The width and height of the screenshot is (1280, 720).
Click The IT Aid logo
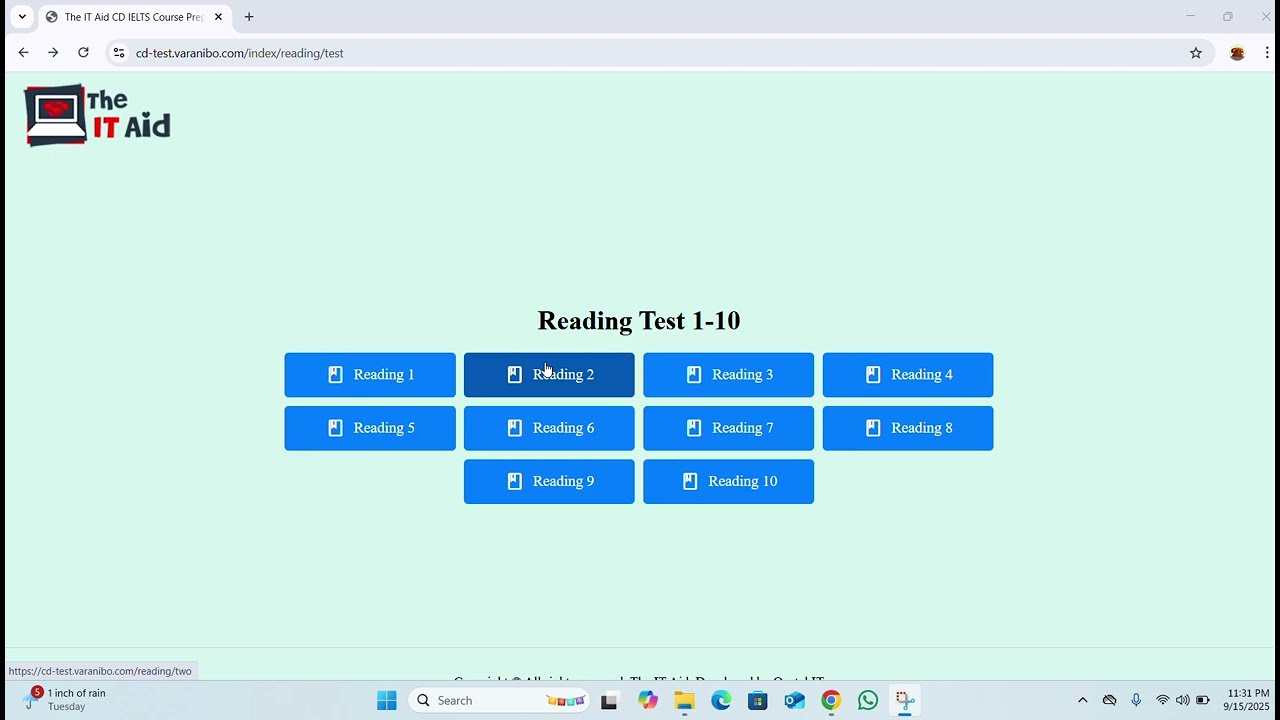coord(97,115)
